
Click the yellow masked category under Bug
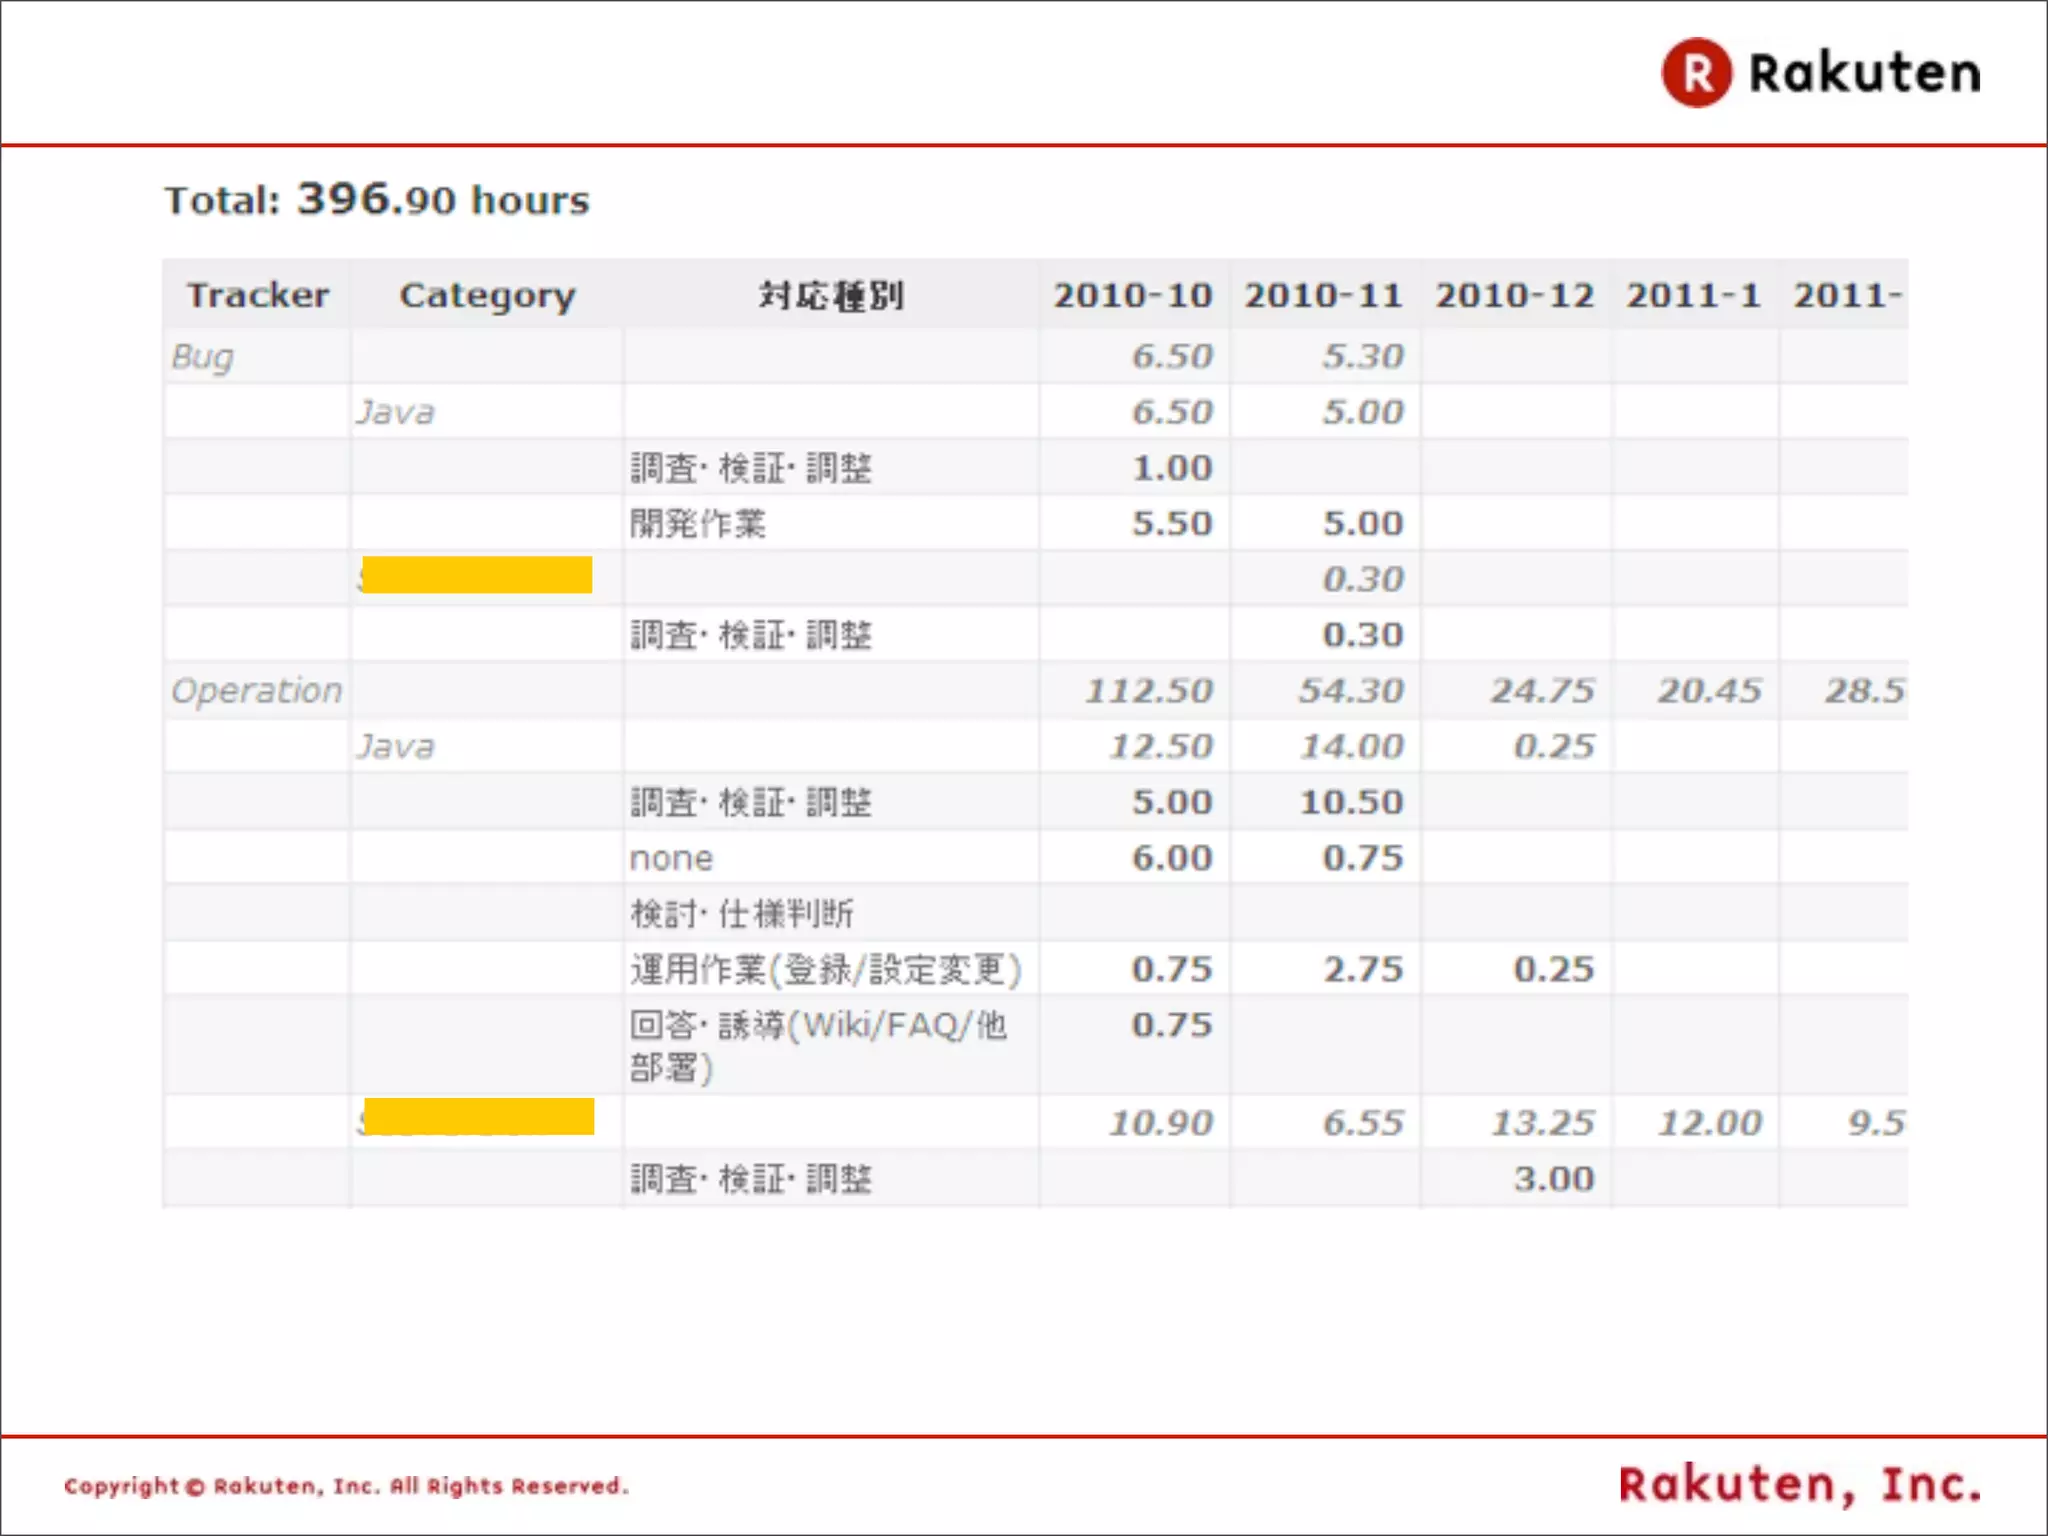(477, 575)
